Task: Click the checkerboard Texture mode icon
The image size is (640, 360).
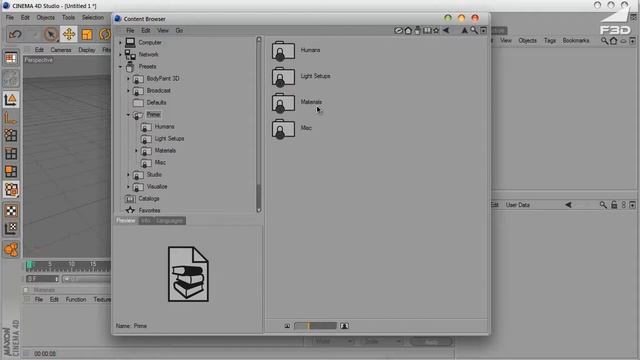Action: [11, 211]
